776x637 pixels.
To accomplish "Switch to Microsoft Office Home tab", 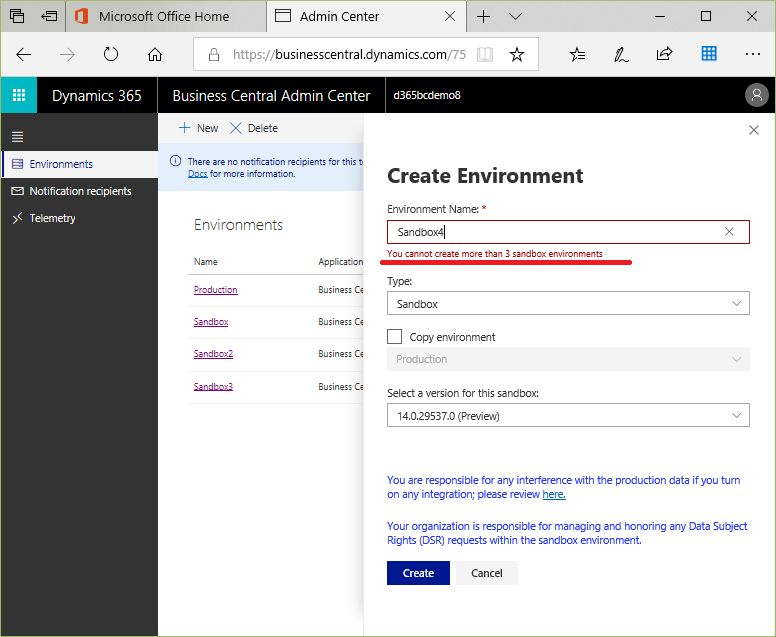I will pyautogui.click(x=166, y=16).
